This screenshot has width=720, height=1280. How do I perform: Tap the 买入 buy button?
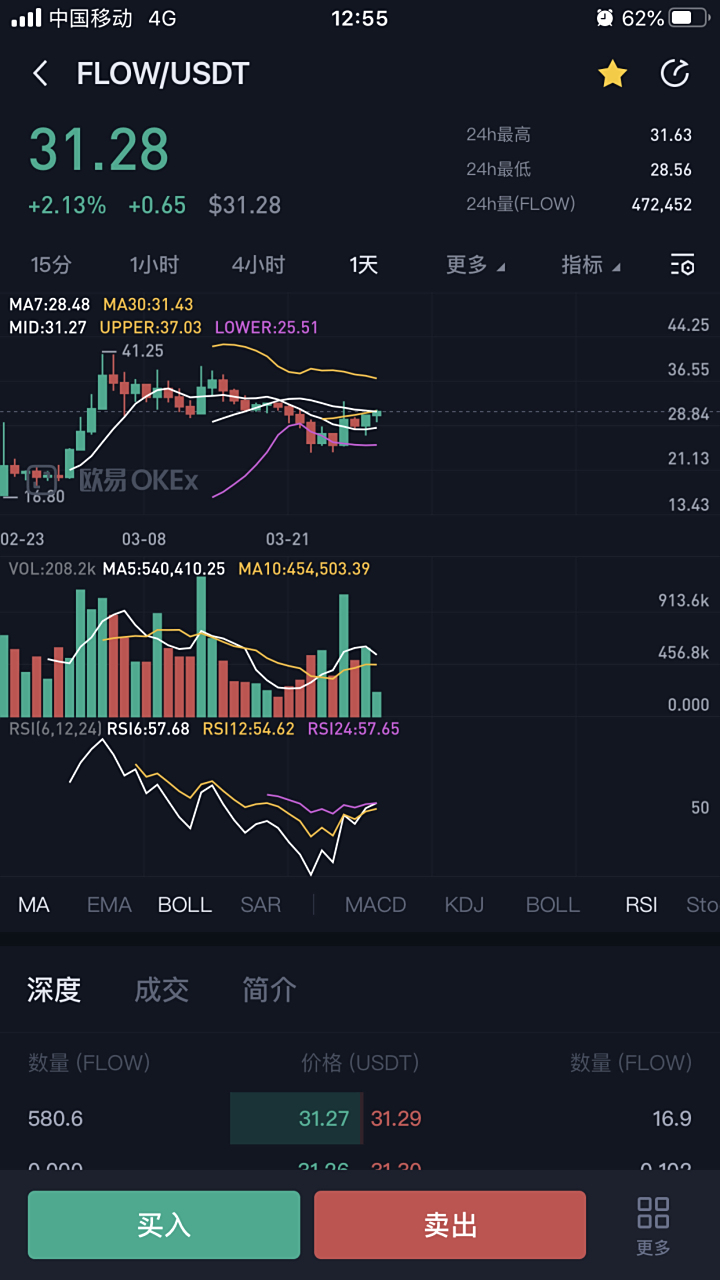pos(163,1224)
